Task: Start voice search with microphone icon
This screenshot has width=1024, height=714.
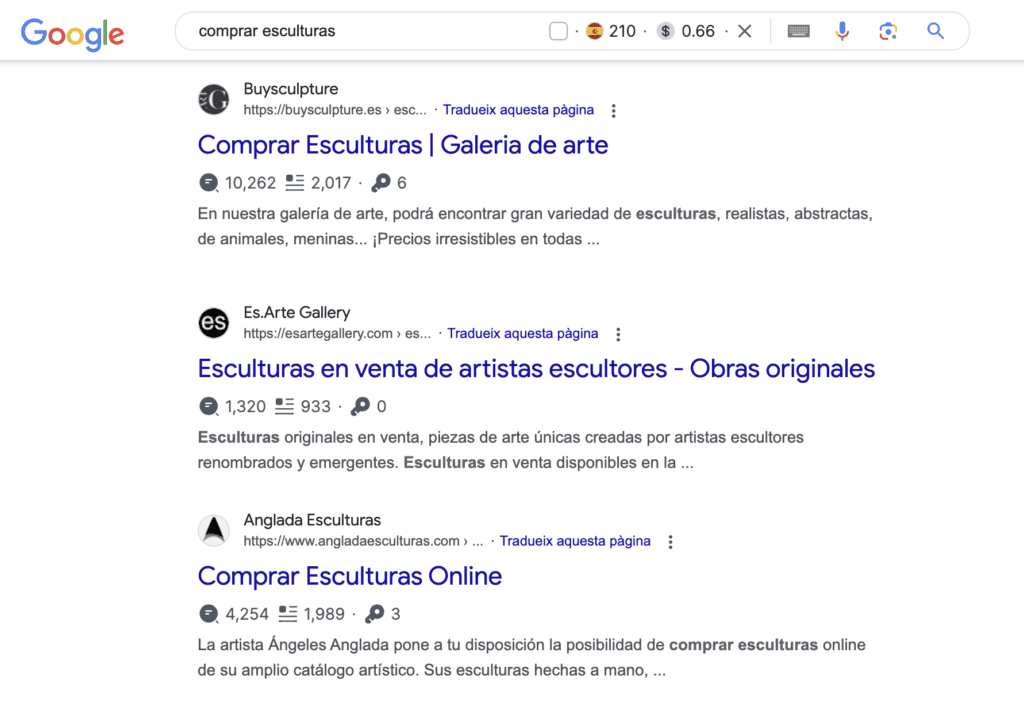Action: (x=842, y=31)
